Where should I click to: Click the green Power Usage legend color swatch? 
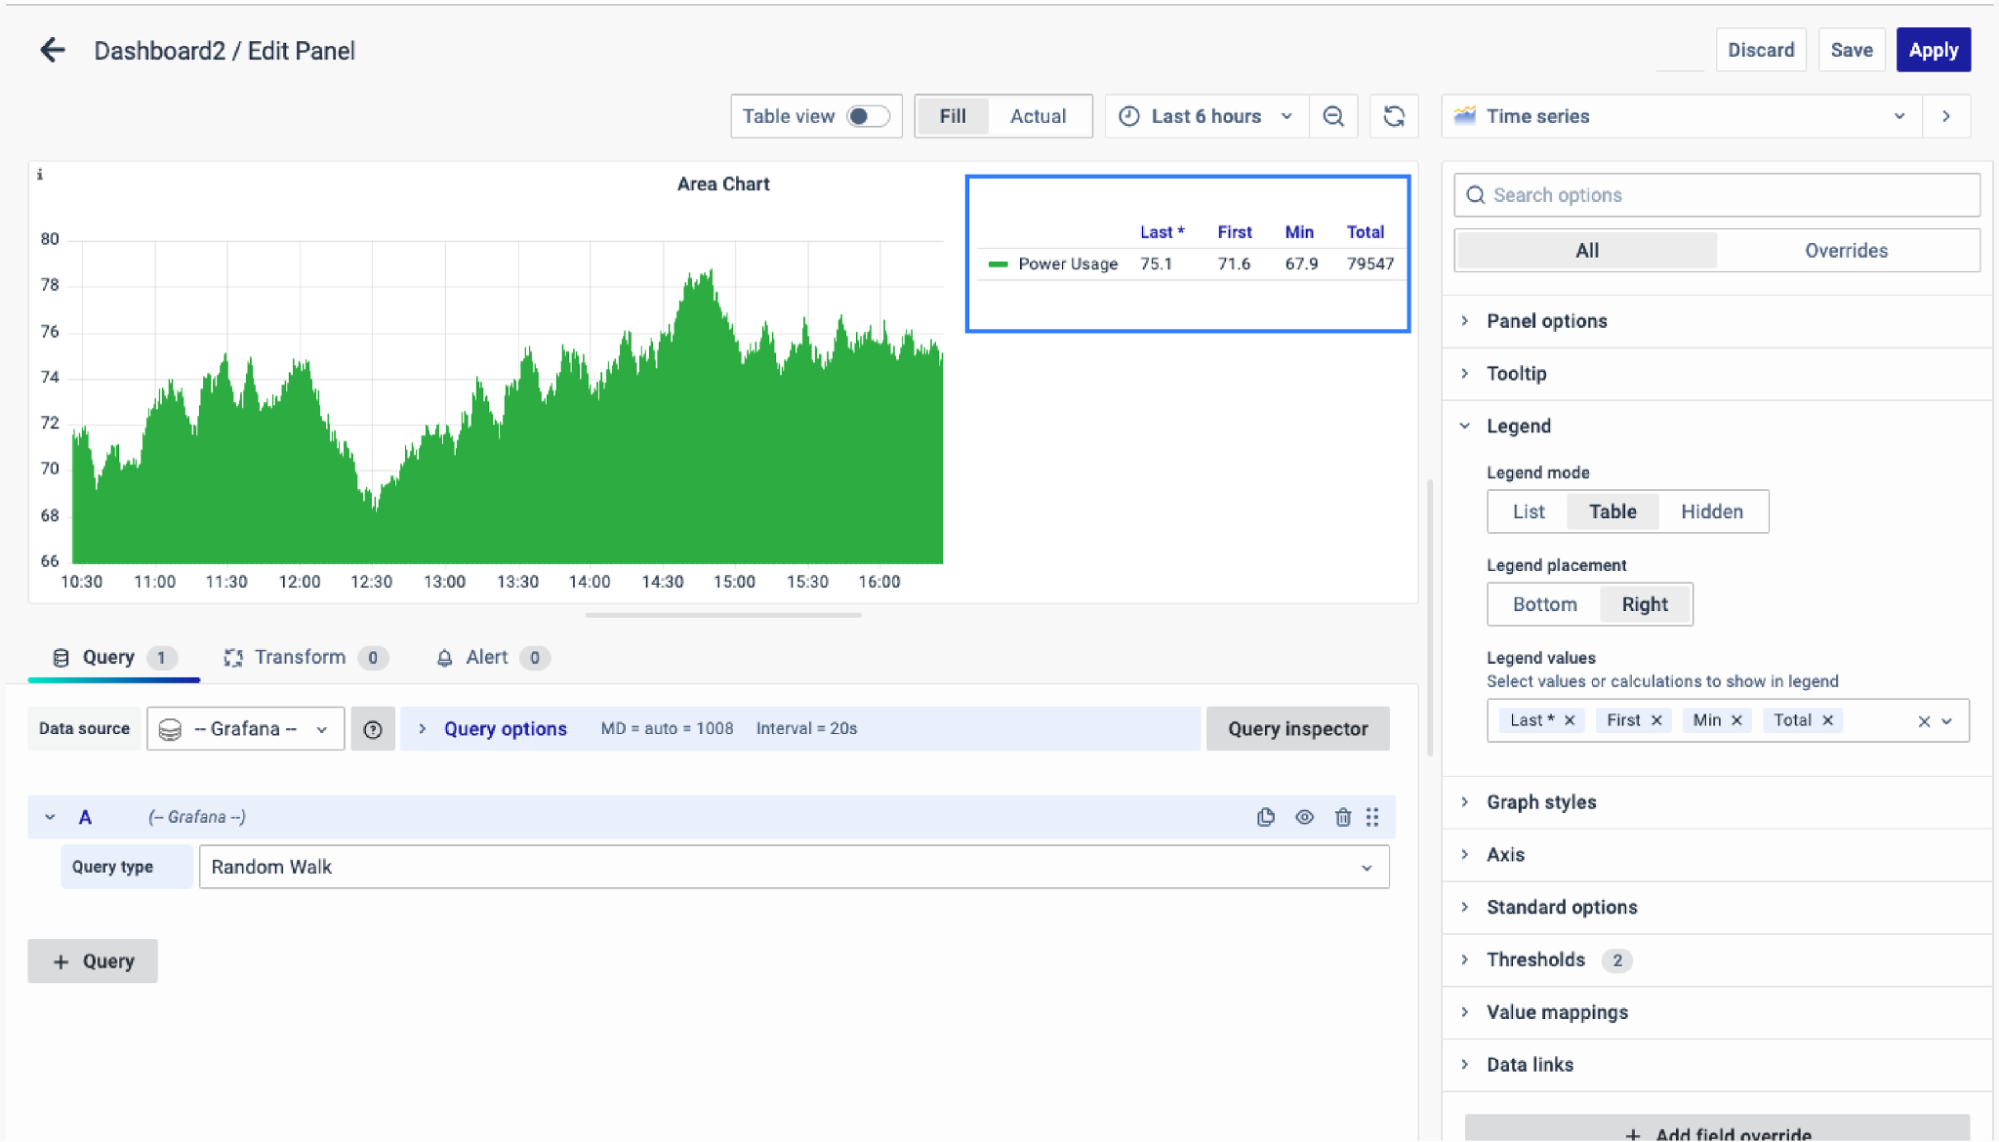[x=997, y=264]
